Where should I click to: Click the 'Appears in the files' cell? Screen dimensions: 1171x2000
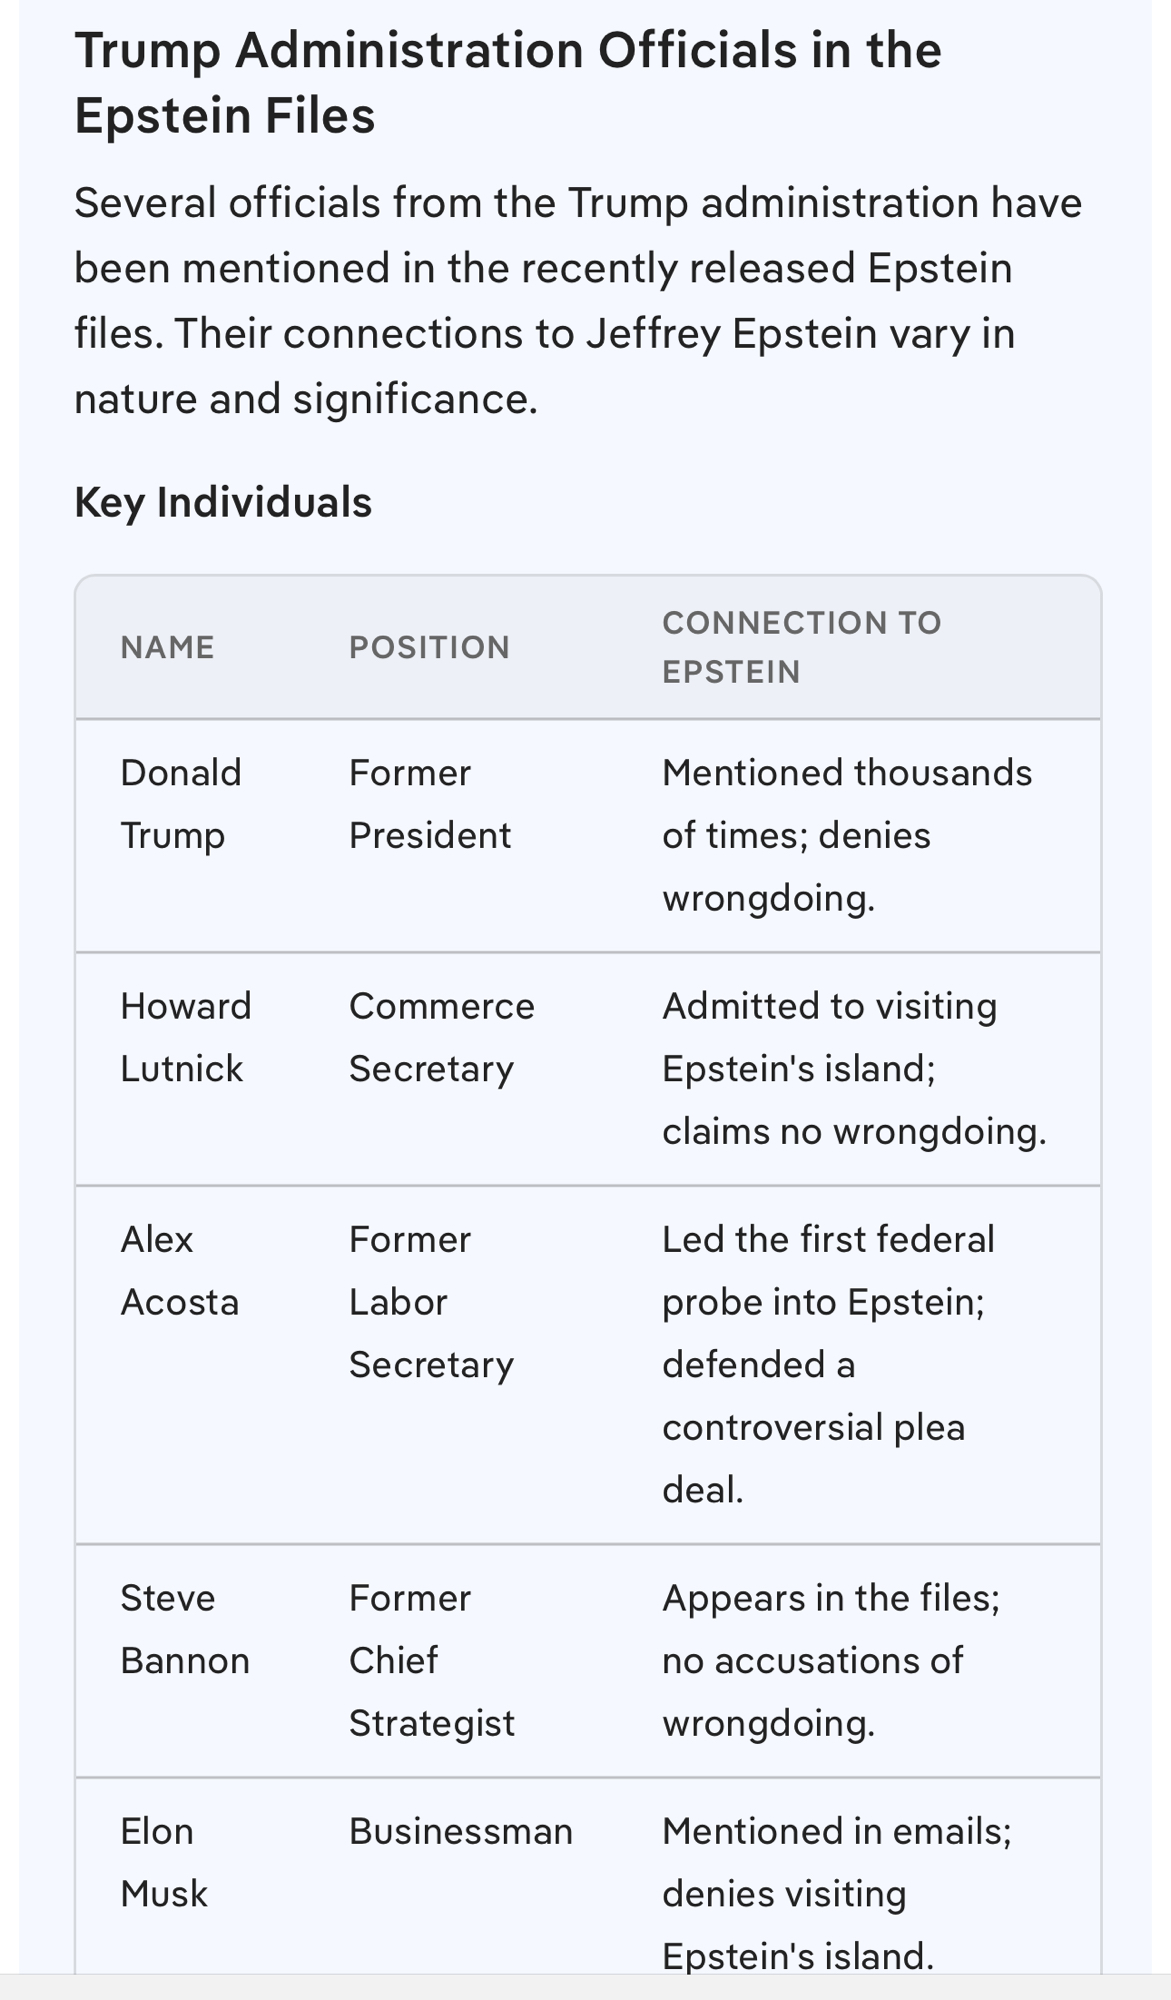tap(830, 1660)
